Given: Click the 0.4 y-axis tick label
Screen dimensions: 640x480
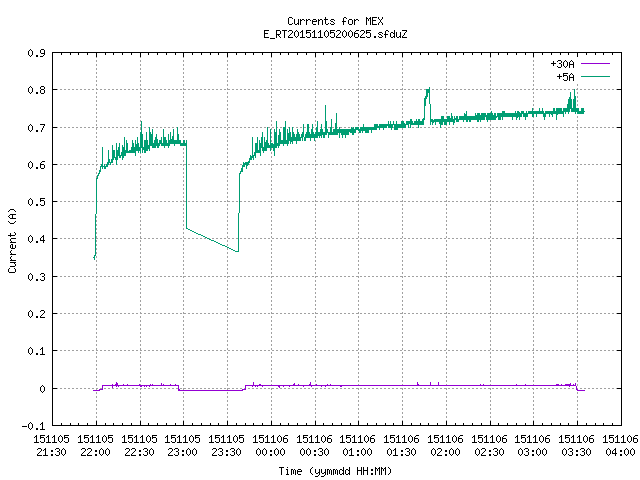Looking at the screenshot, I should click(x=36, y=239).
